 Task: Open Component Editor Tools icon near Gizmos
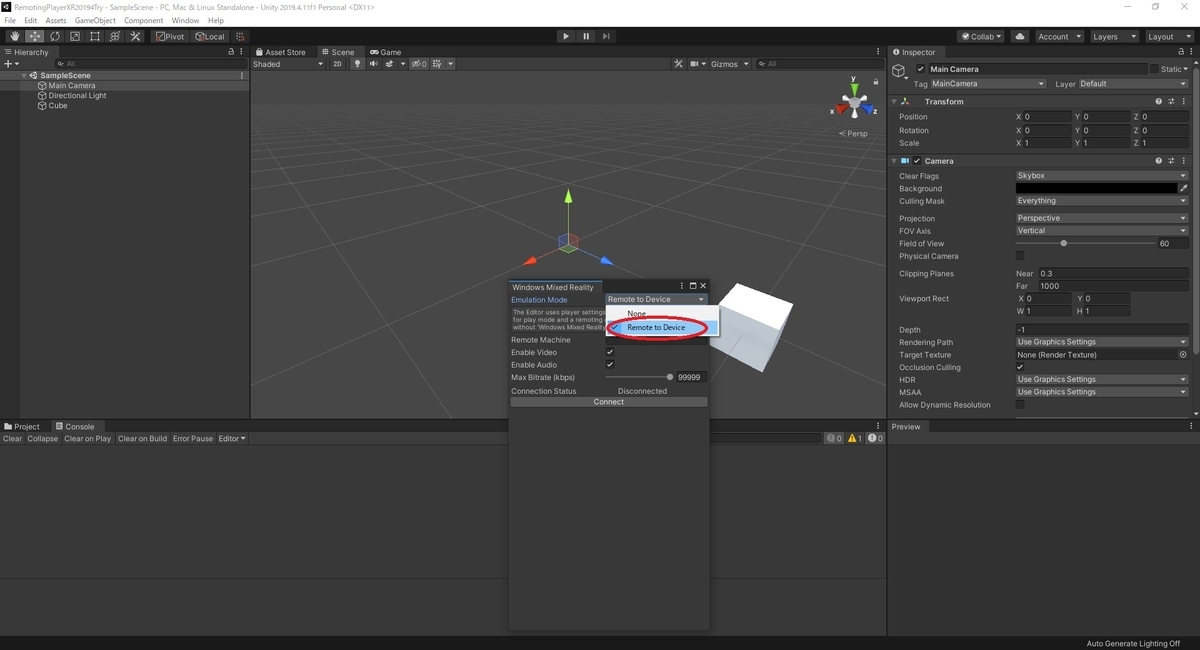pos(679,64)
